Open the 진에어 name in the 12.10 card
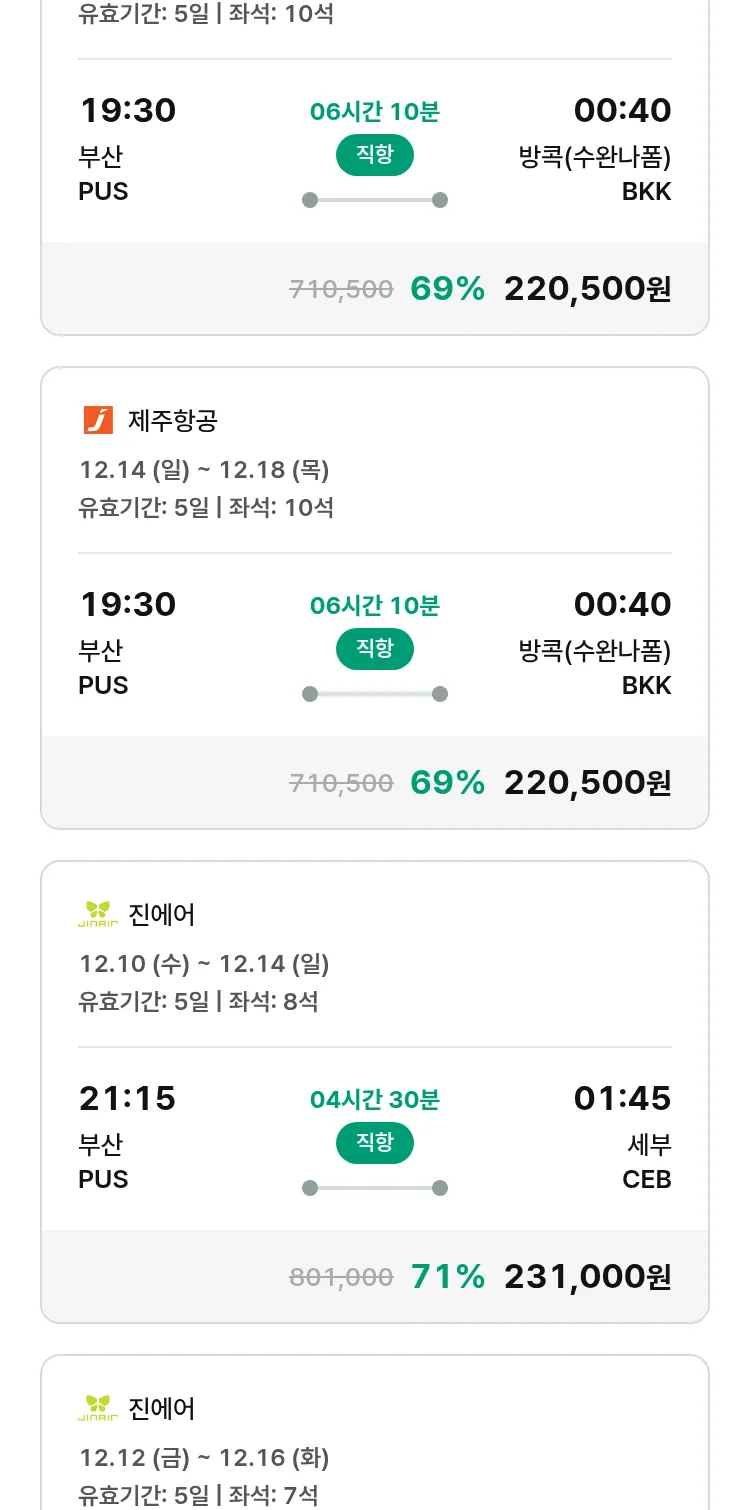Screen dimensions: 750x1510 click(162, 914)
